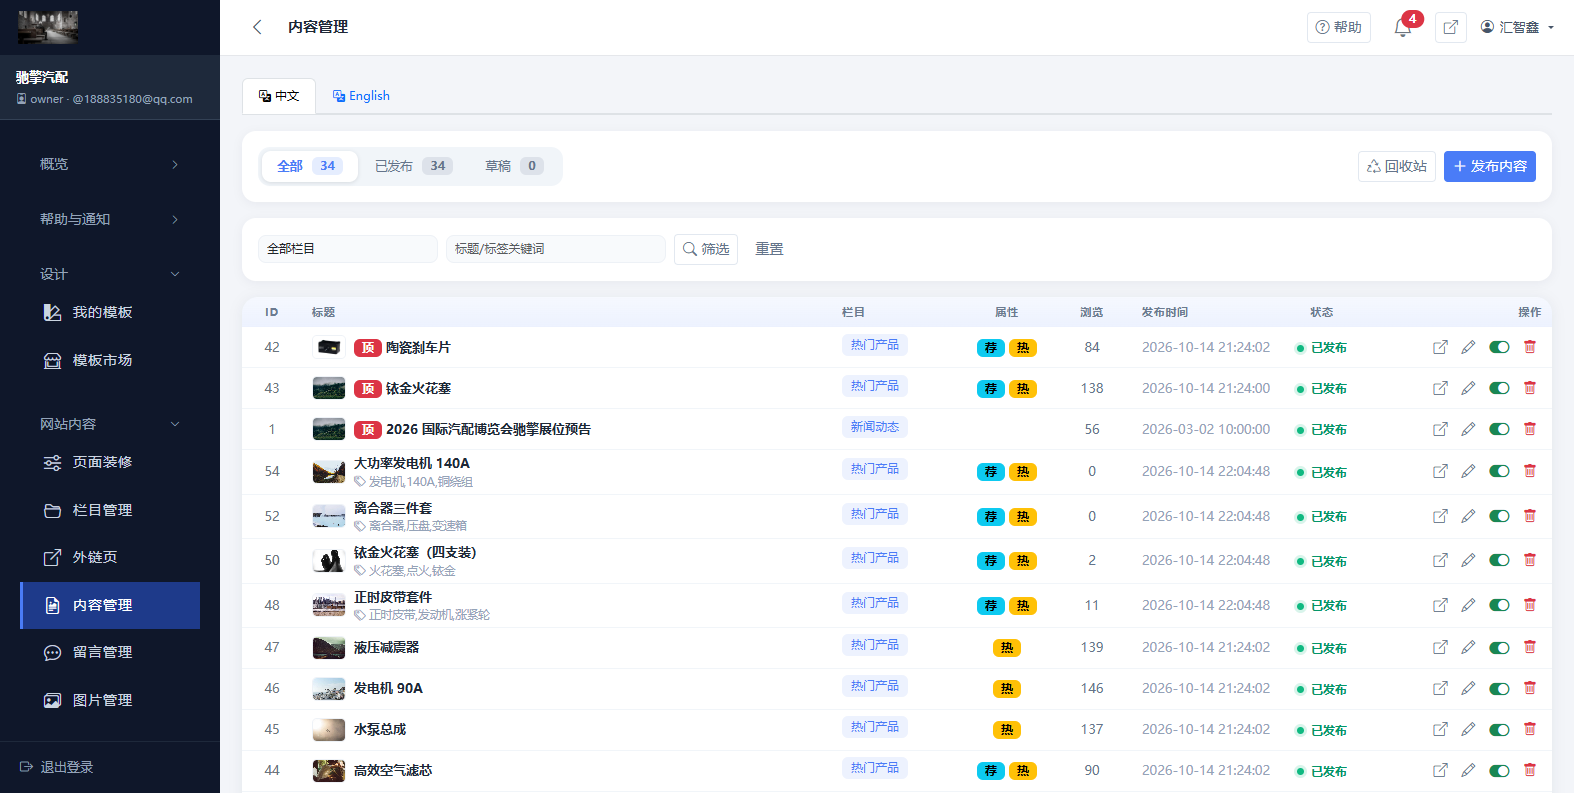This screenshot has width=1574, height=793.
Task: Click the 重置 reset link
Action: [x=769, y=249]
